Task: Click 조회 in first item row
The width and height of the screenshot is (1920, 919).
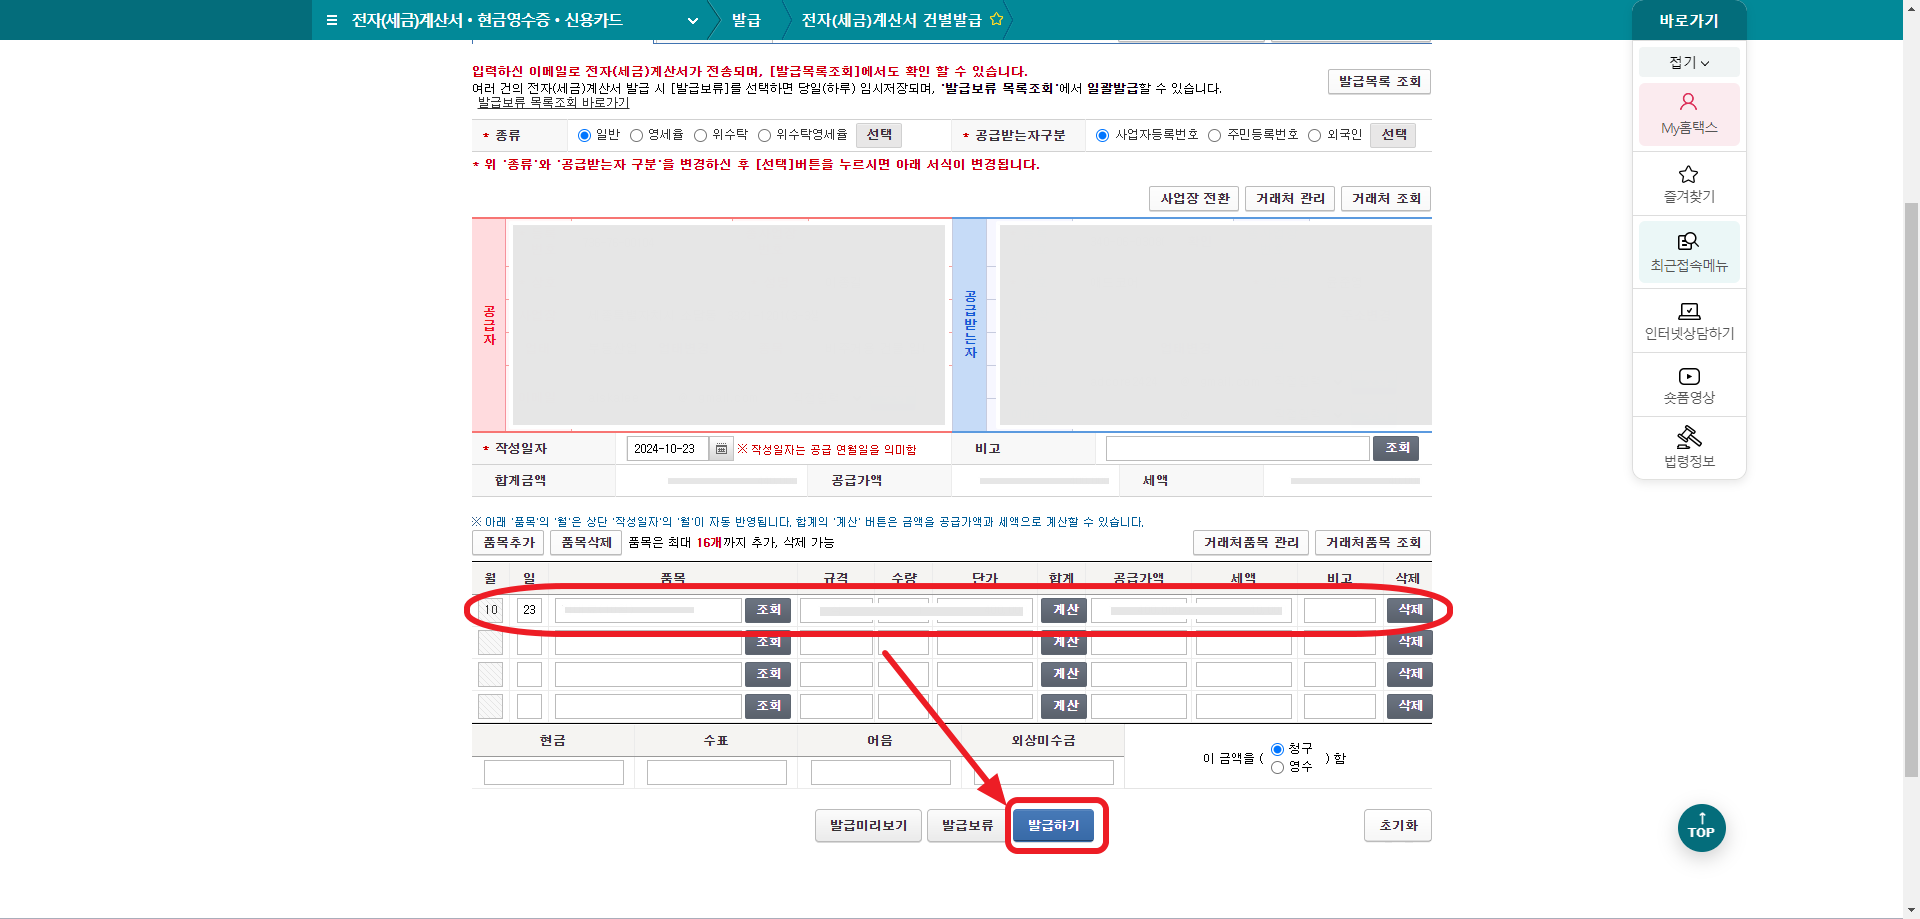Action: click(x=768, y=610)
